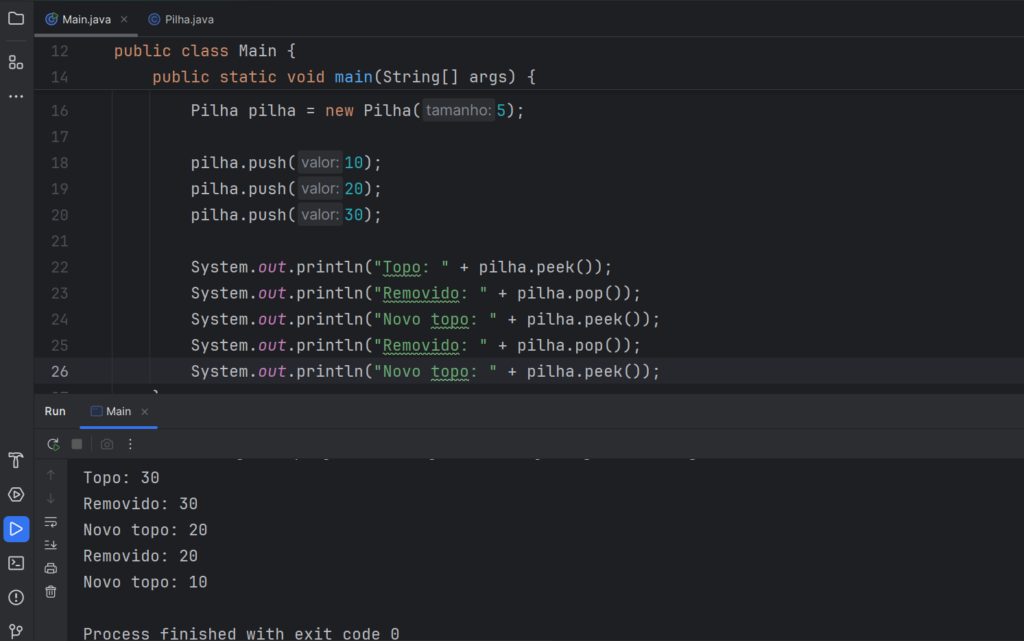Screen dimensions: 1024x641
Task: Open the Problems tool window icon
Action: (x=16, y=598)
